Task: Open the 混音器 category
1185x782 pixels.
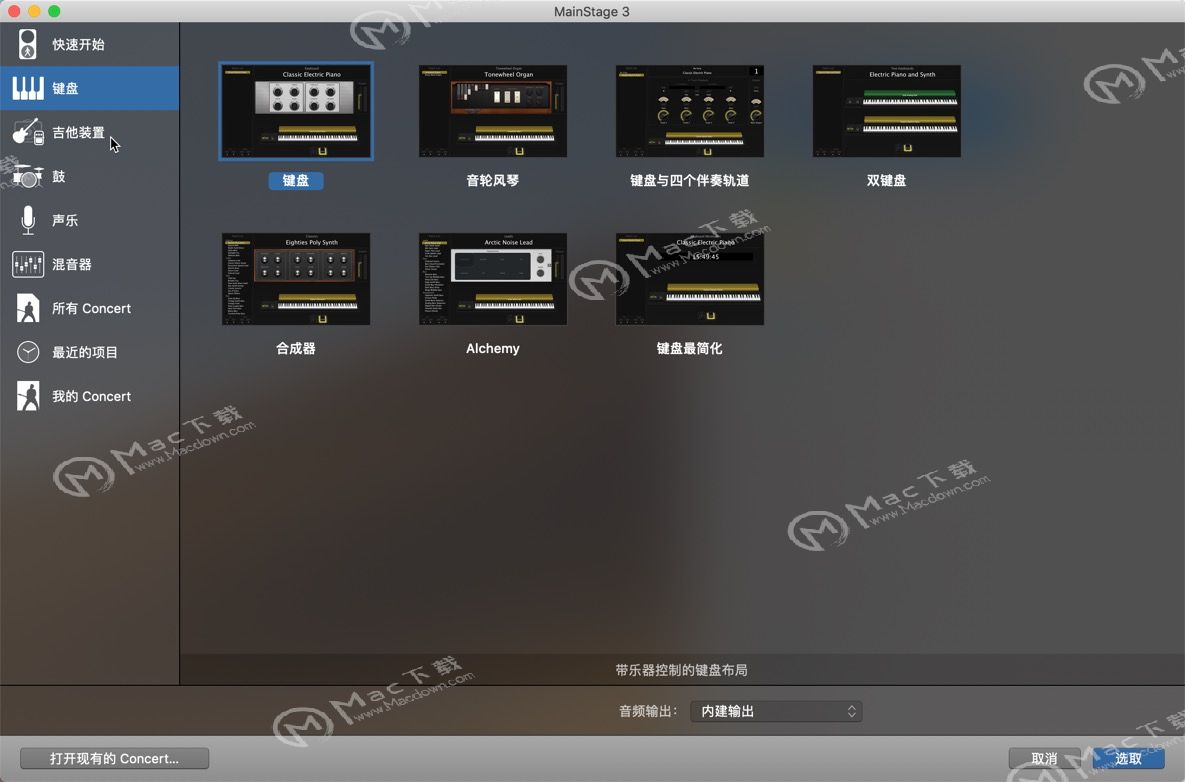Action: point(89,264)
